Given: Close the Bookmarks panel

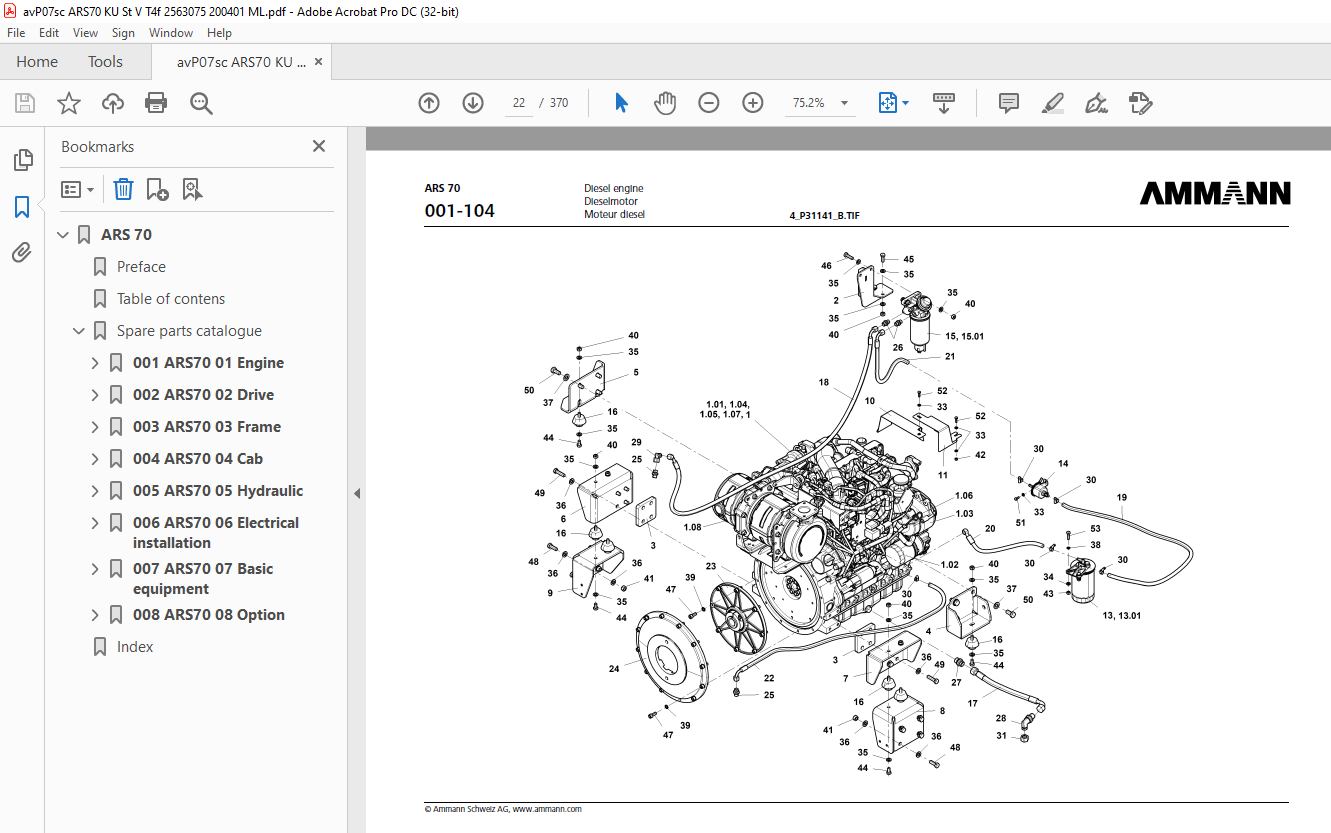Looking at the screenshot, I should 319,146.
